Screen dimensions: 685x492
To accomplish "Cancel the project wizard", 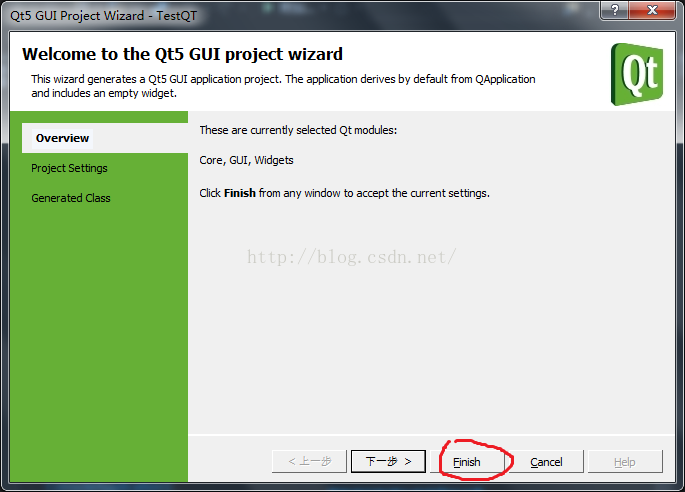I will tap(546, 462).
